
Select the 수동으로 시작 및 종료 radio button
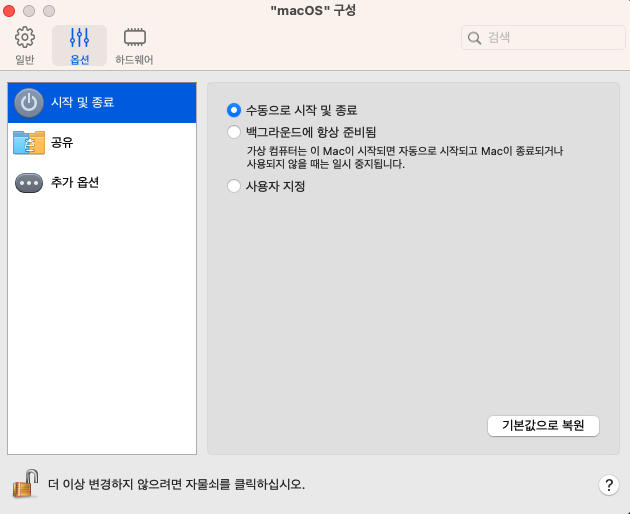click(234, 110)
